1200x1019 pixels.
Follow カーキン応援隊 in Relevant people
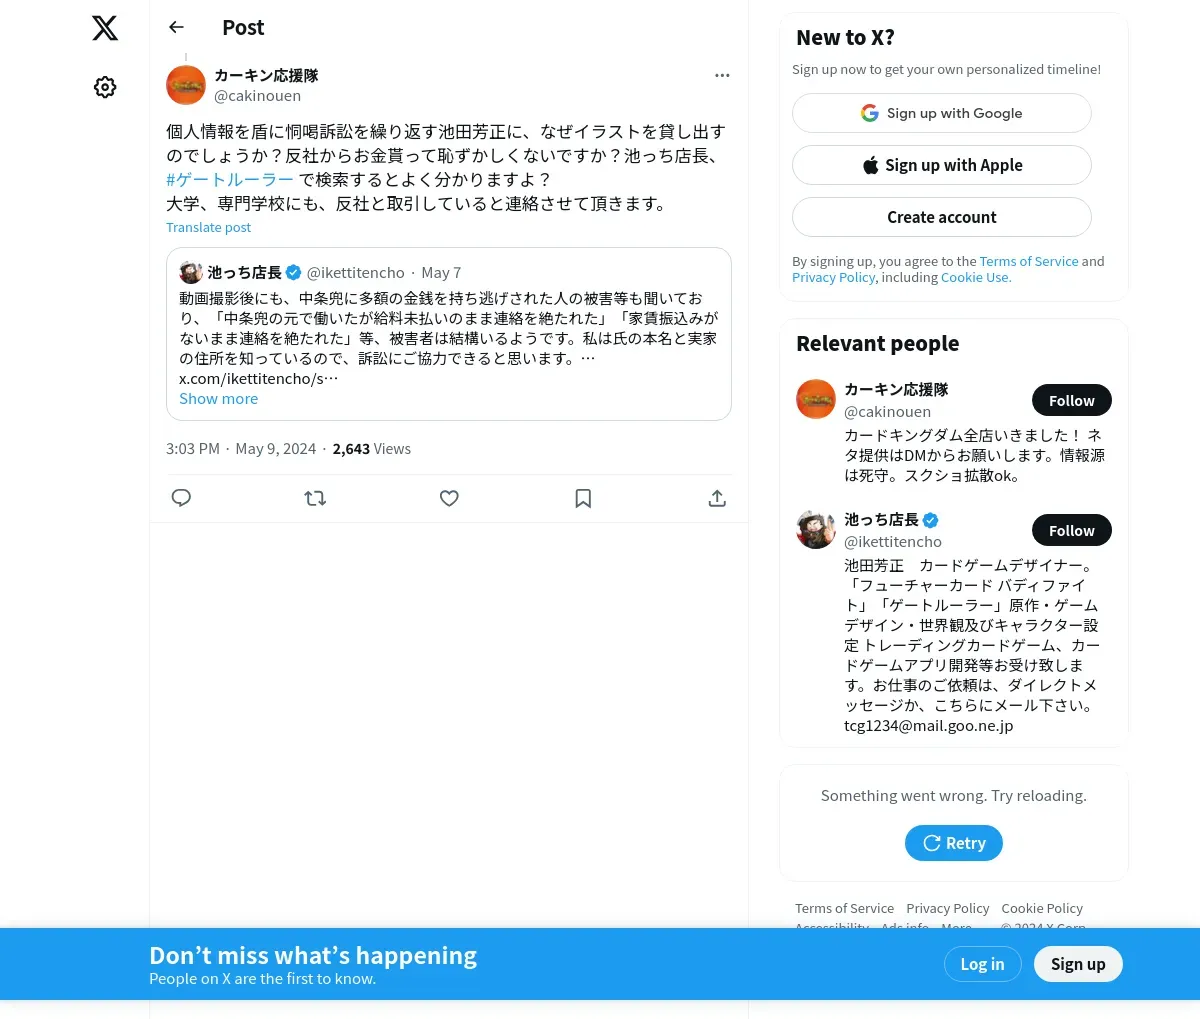coord(1072,400)
